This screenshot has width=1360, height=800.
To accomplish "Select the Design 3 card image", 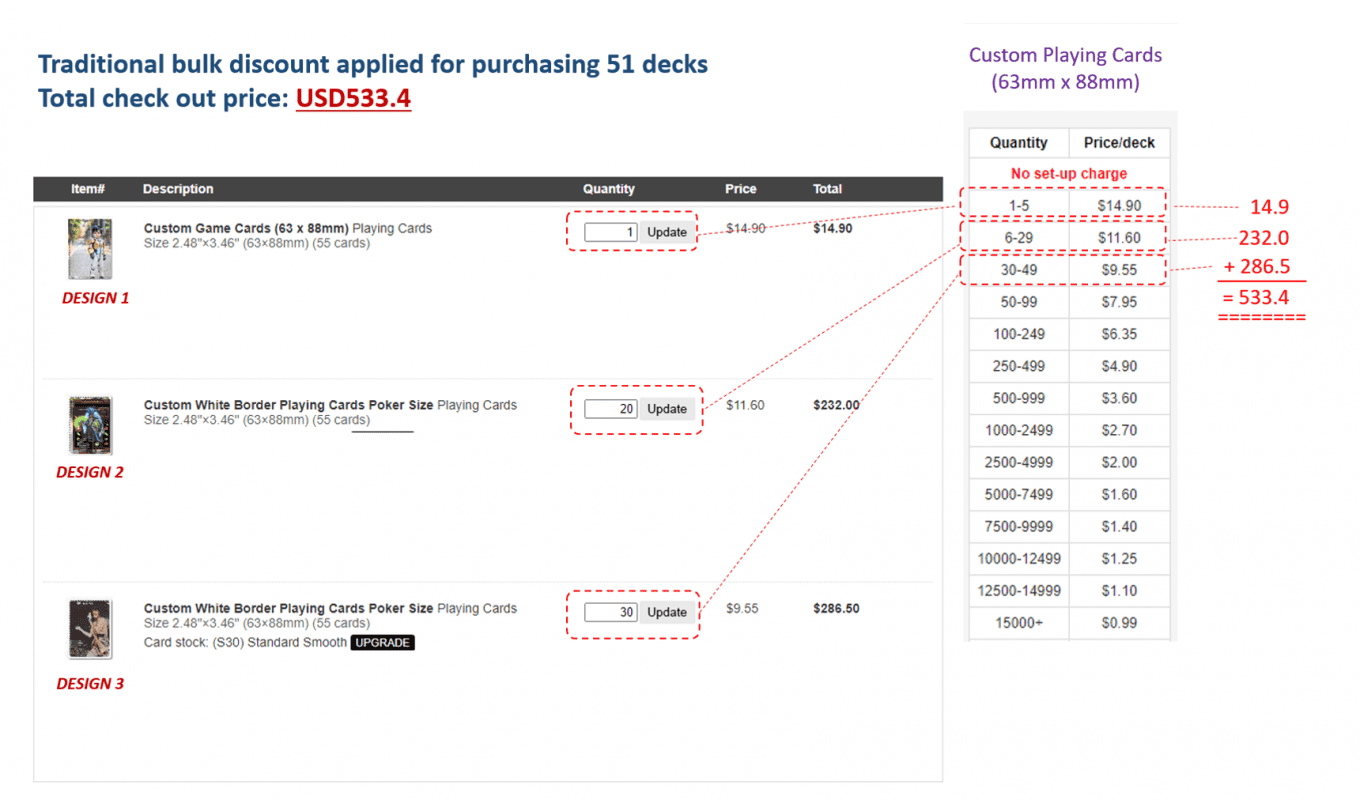I will click(90, 628).
